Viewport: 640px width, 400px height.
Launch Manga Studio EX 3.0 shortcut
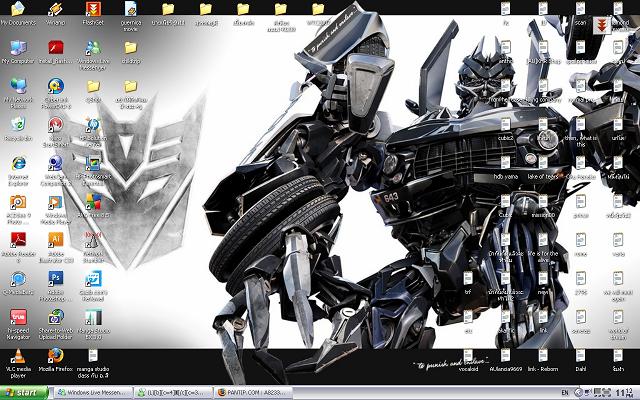click(x=93, y=324)
